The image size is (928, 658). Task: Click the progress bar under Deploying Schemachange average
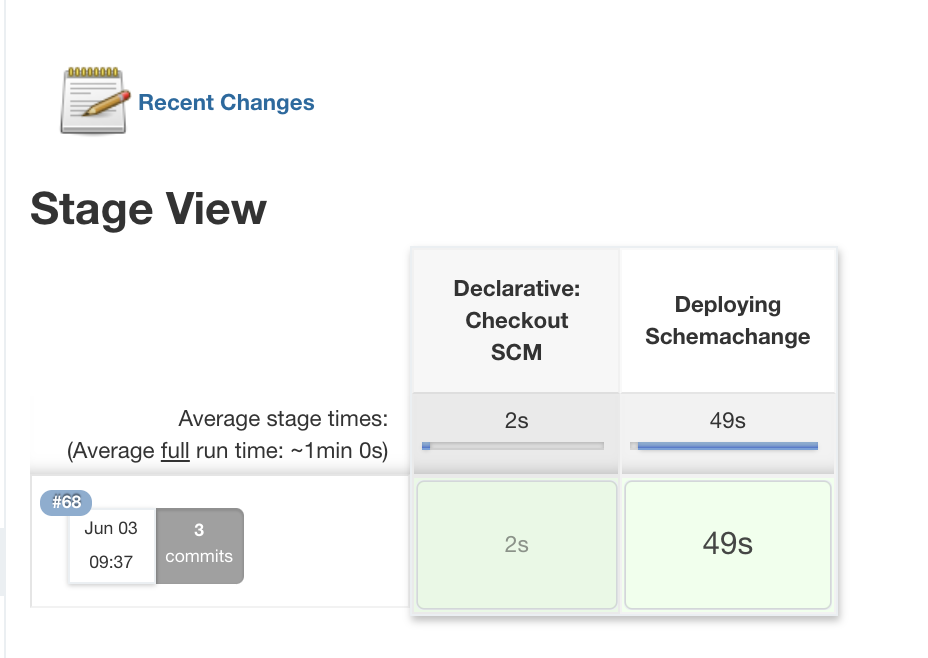[x=725, y=446]
